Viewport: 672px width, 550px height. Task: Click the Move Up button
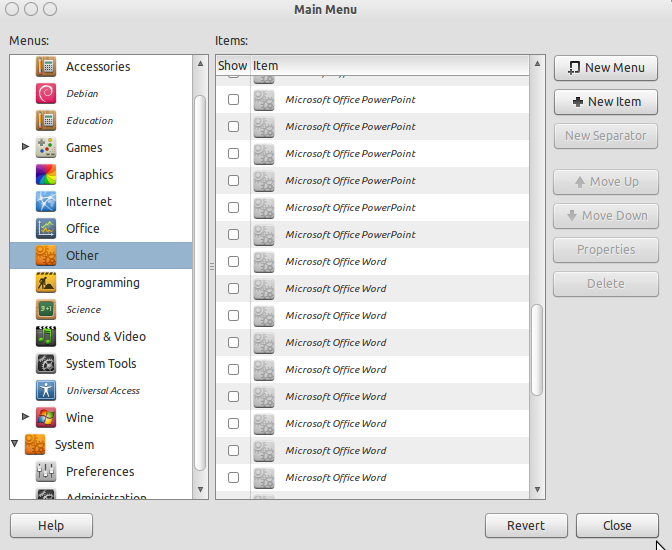tap(606, 182)
